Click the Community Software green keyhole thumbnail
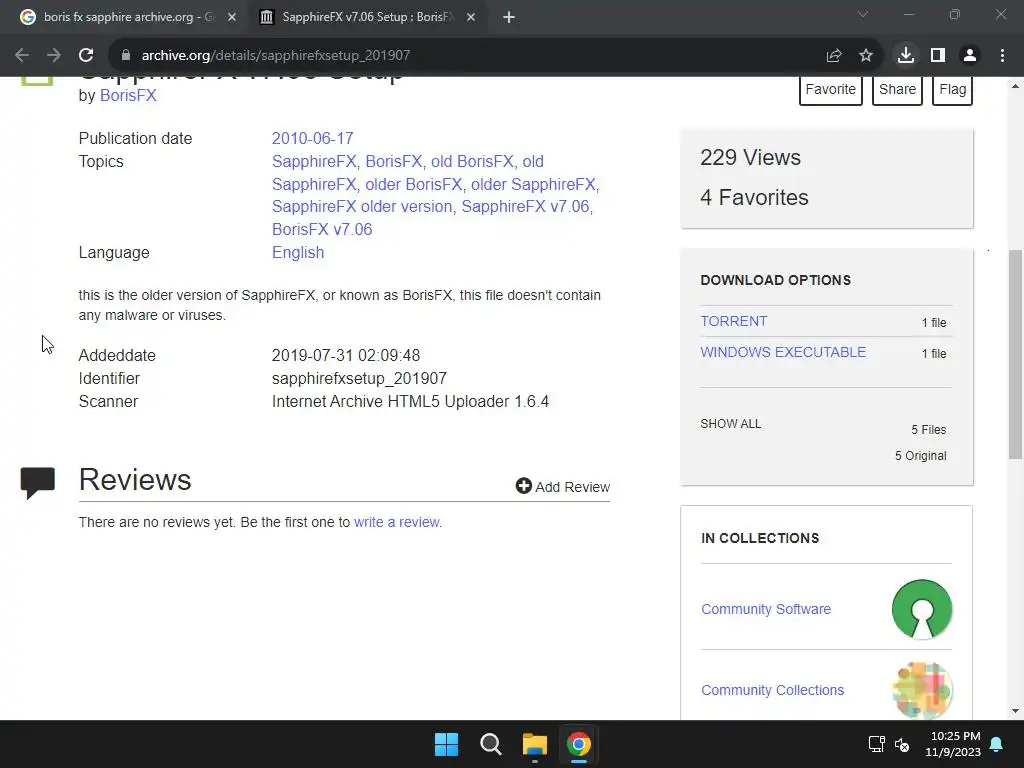Screen dimensions: 1024x768 pos(921,609)
